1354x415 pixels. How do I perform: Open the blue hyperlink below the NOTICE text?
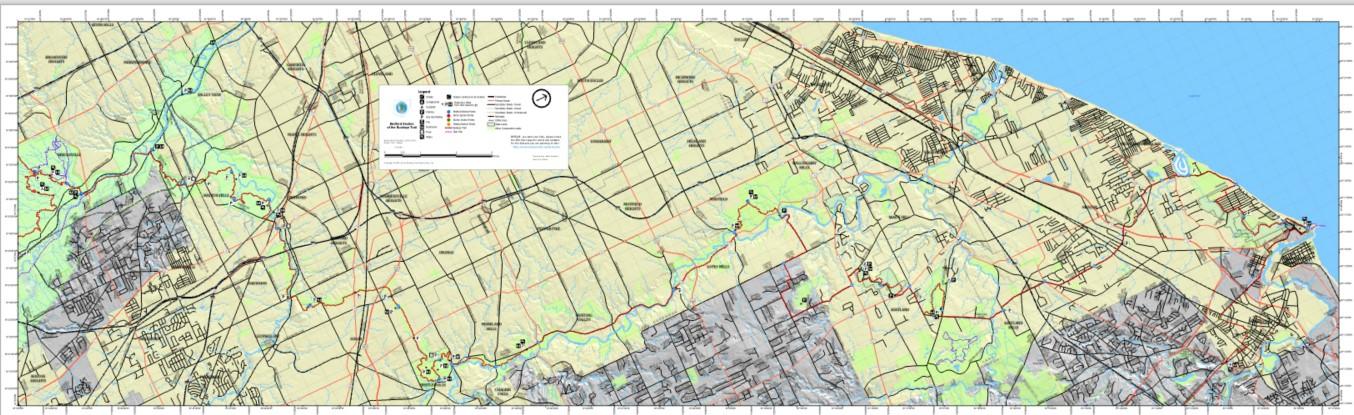537,147
